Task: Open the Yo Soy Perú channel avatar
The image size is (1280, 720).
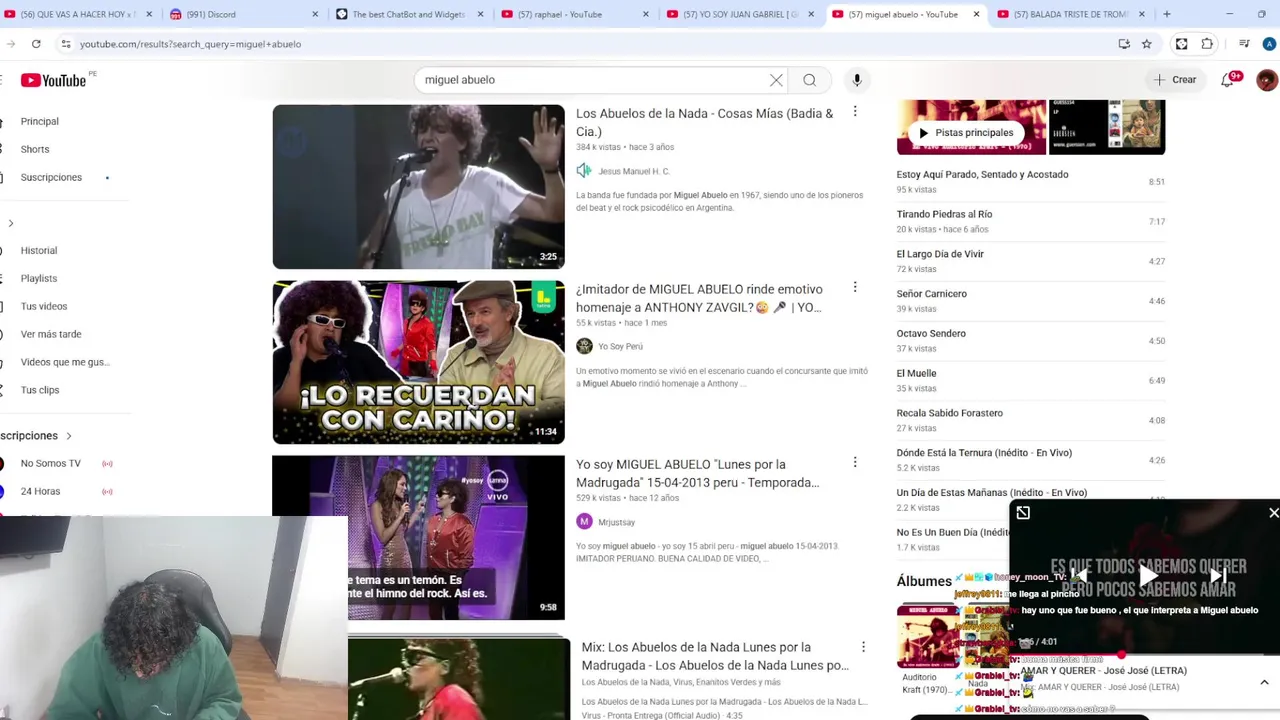Action: coord(584,346)
